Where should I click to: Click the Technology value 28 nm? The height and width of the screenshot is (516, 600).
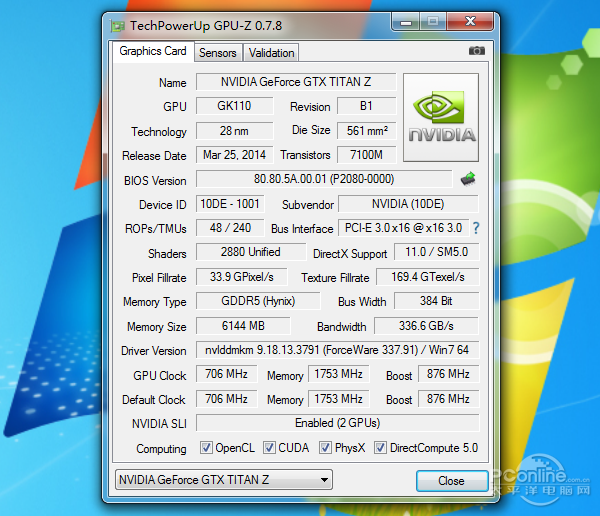pyautogui.click(x=235, y=131)
